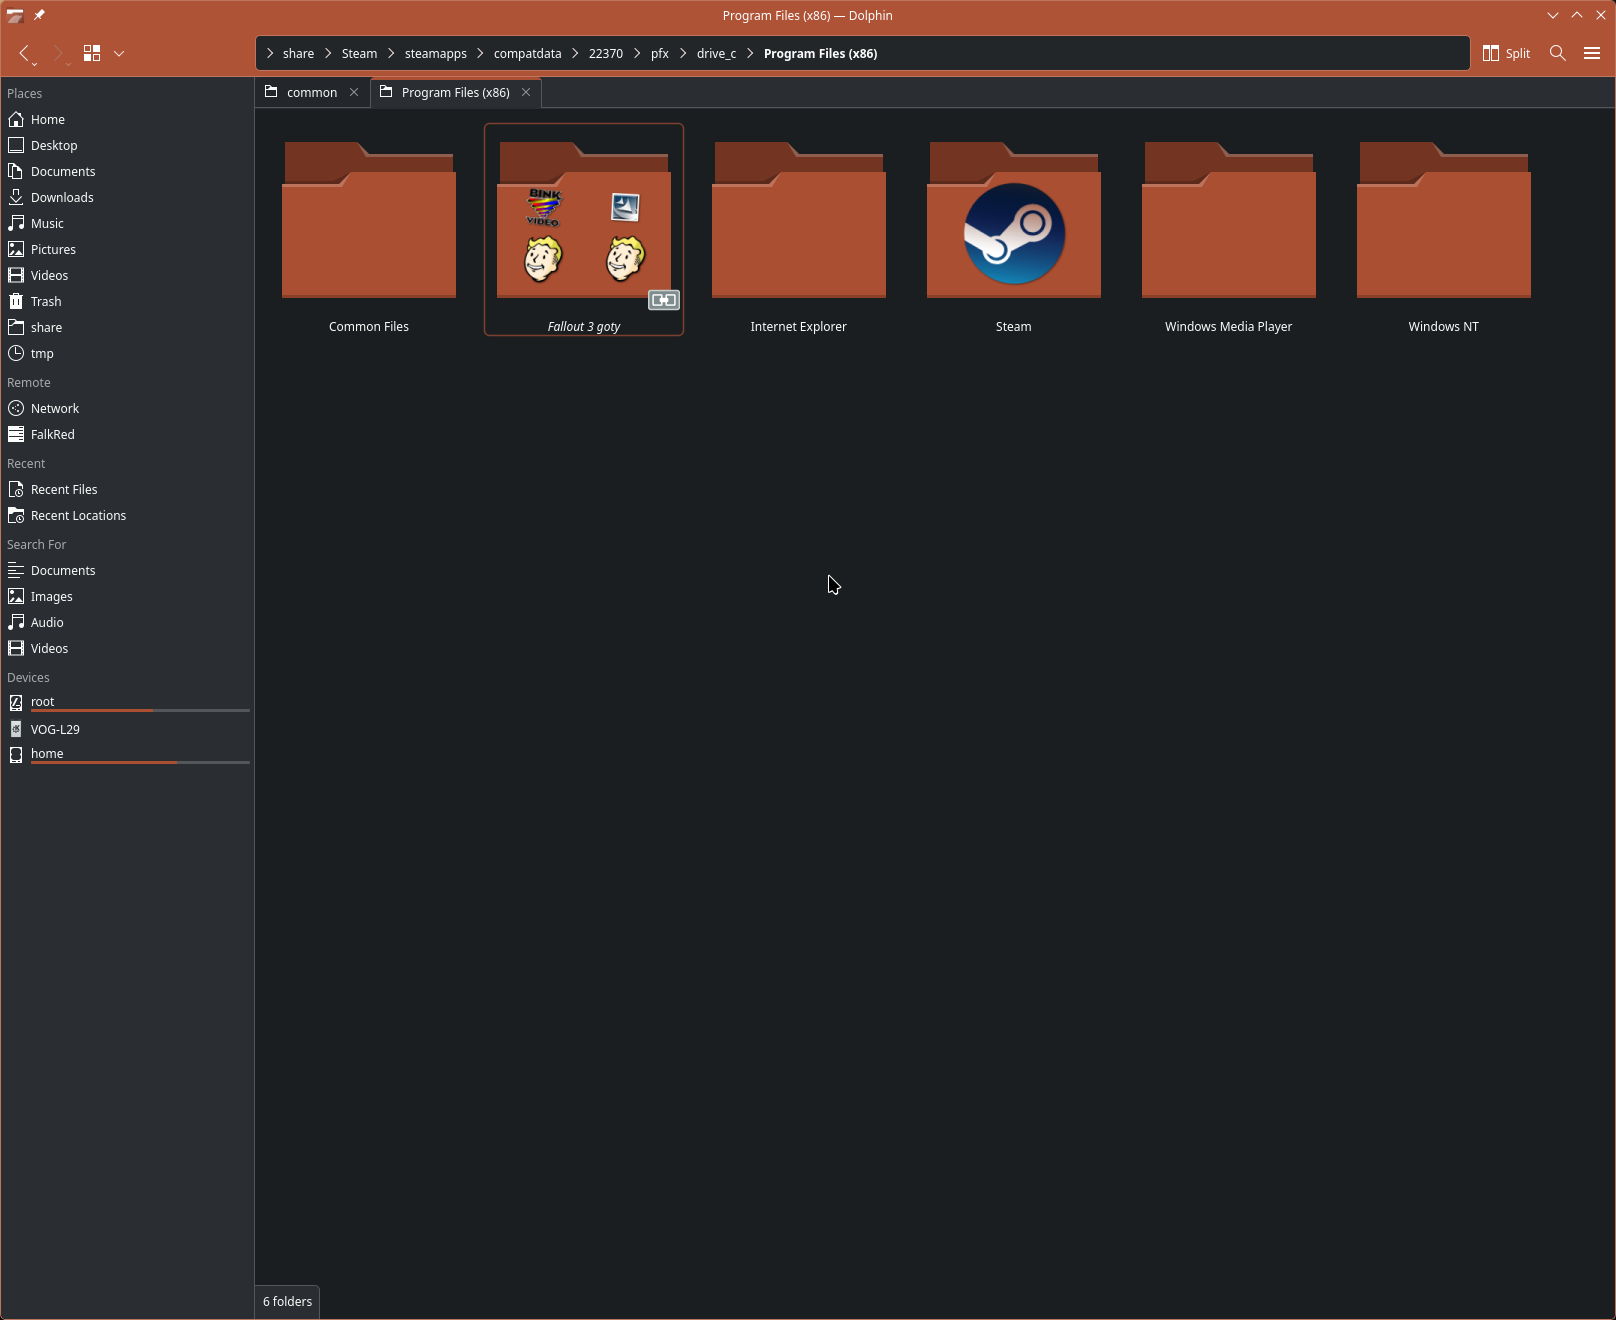This screenshot has width=1616, height=1320.
Task: Open Downloads in Places sidebar
Action: (x=127, y=197)
